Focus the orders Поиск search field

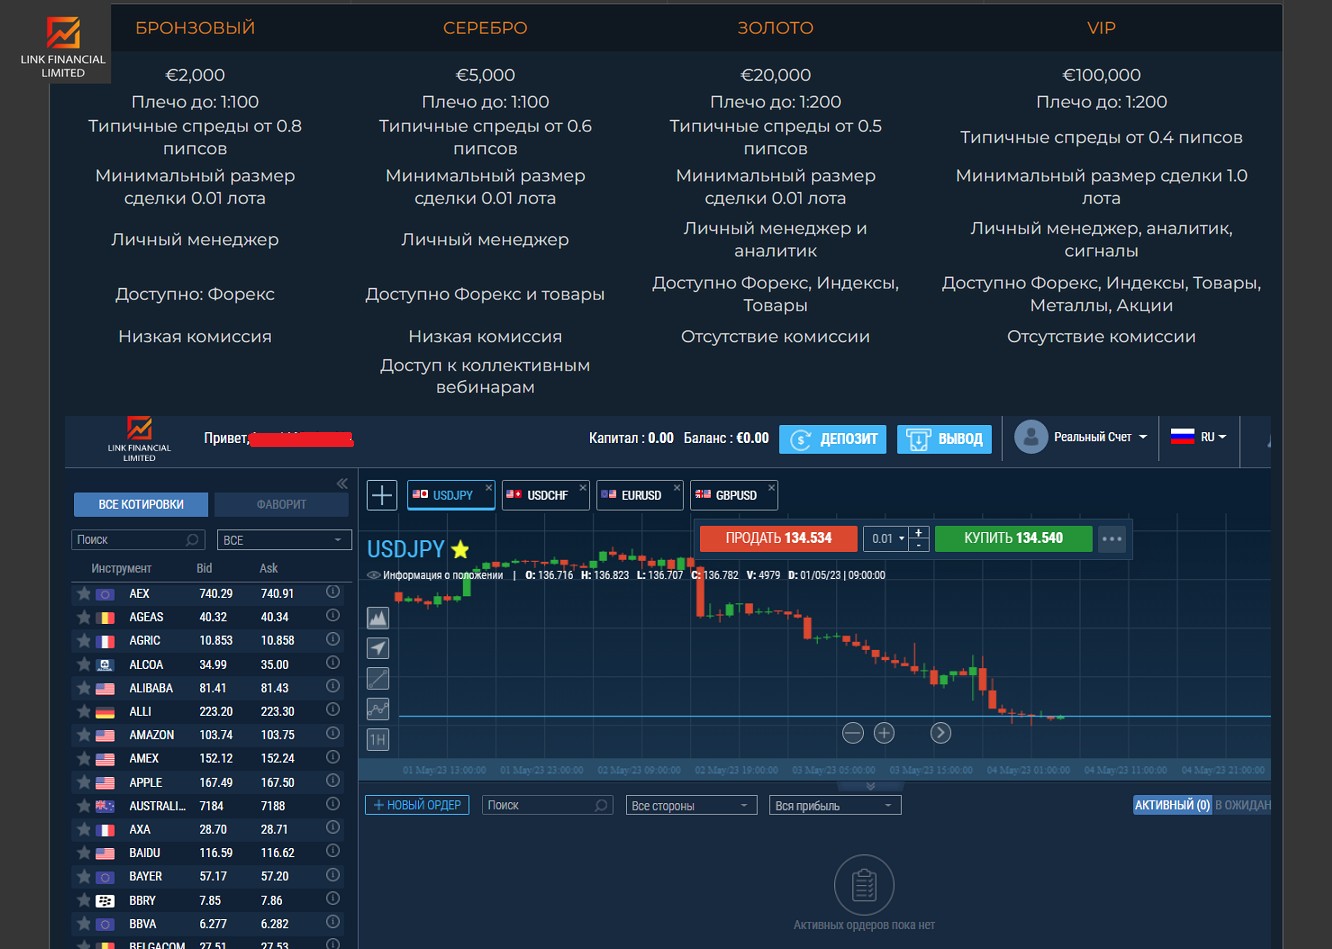click(x=546, y=805)
